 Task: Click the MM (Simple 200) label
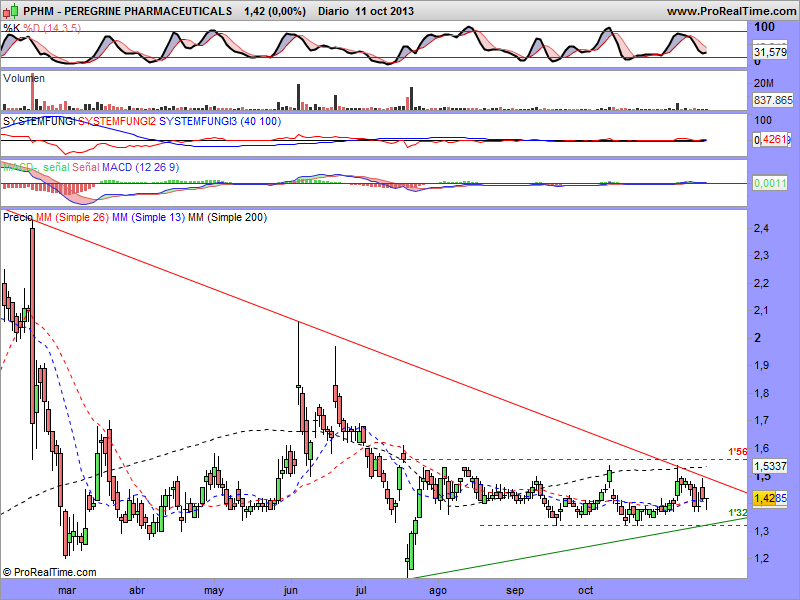coord(228,217)
